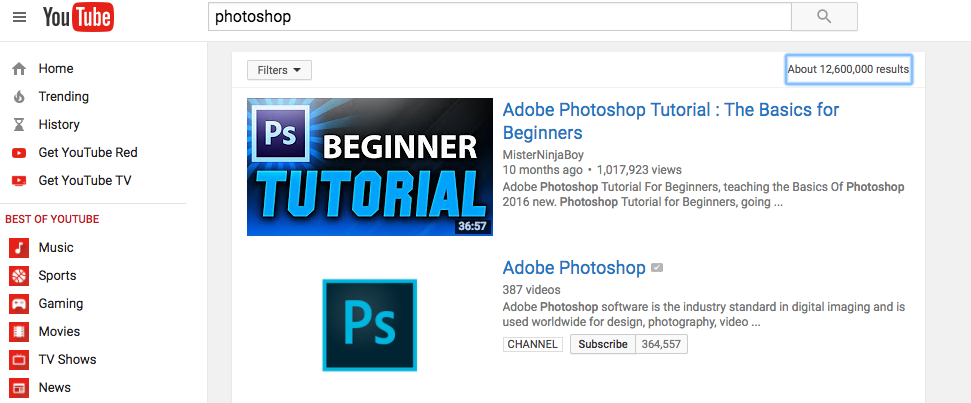Click the Movies film icon
The height and width of the screenshot is (403, 971).
click(x=19, y=332)
